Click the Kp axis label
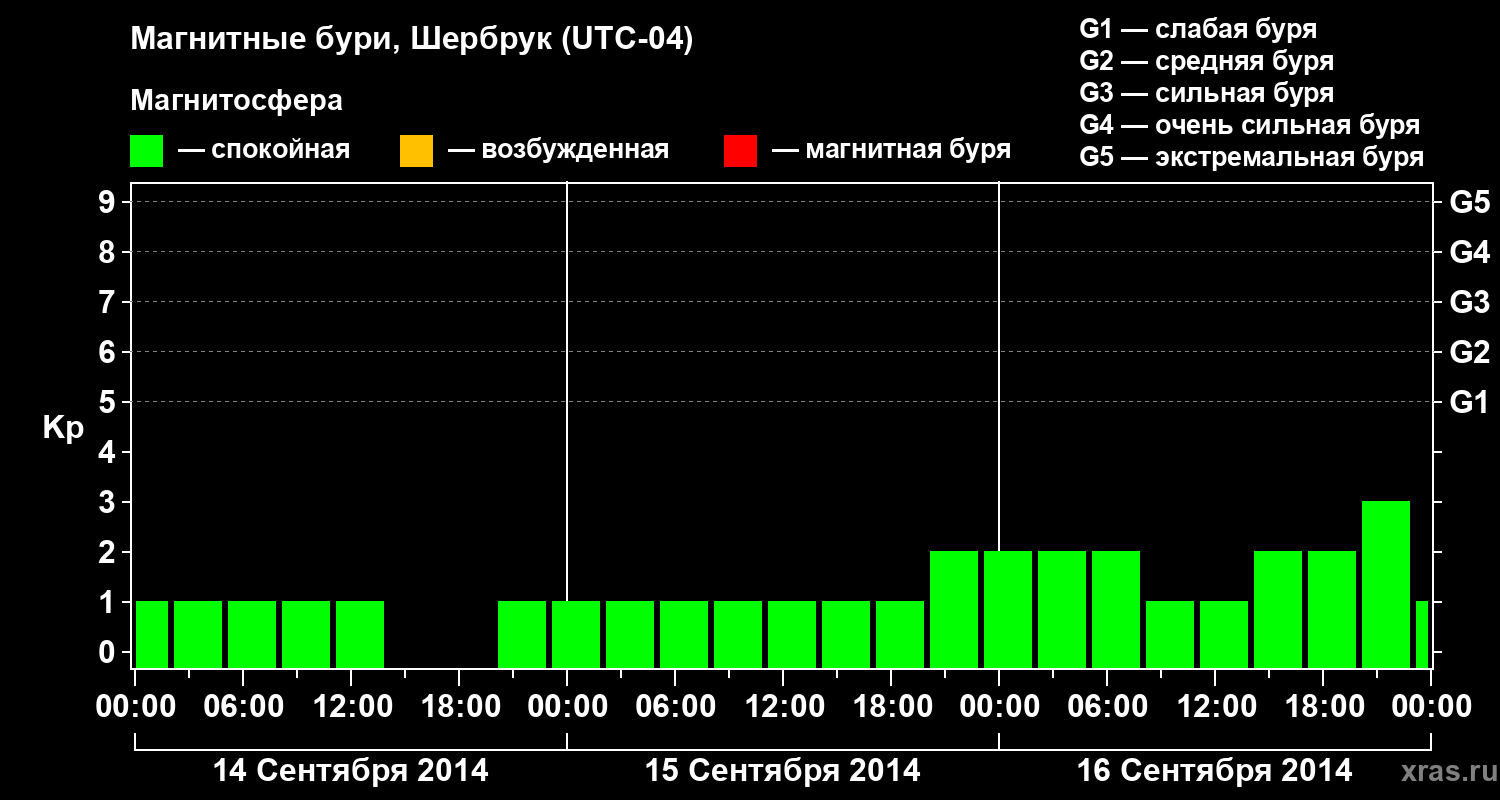The width and height of the screenshot is (1500, 800). pyautogui.click(x=63, y=428)
